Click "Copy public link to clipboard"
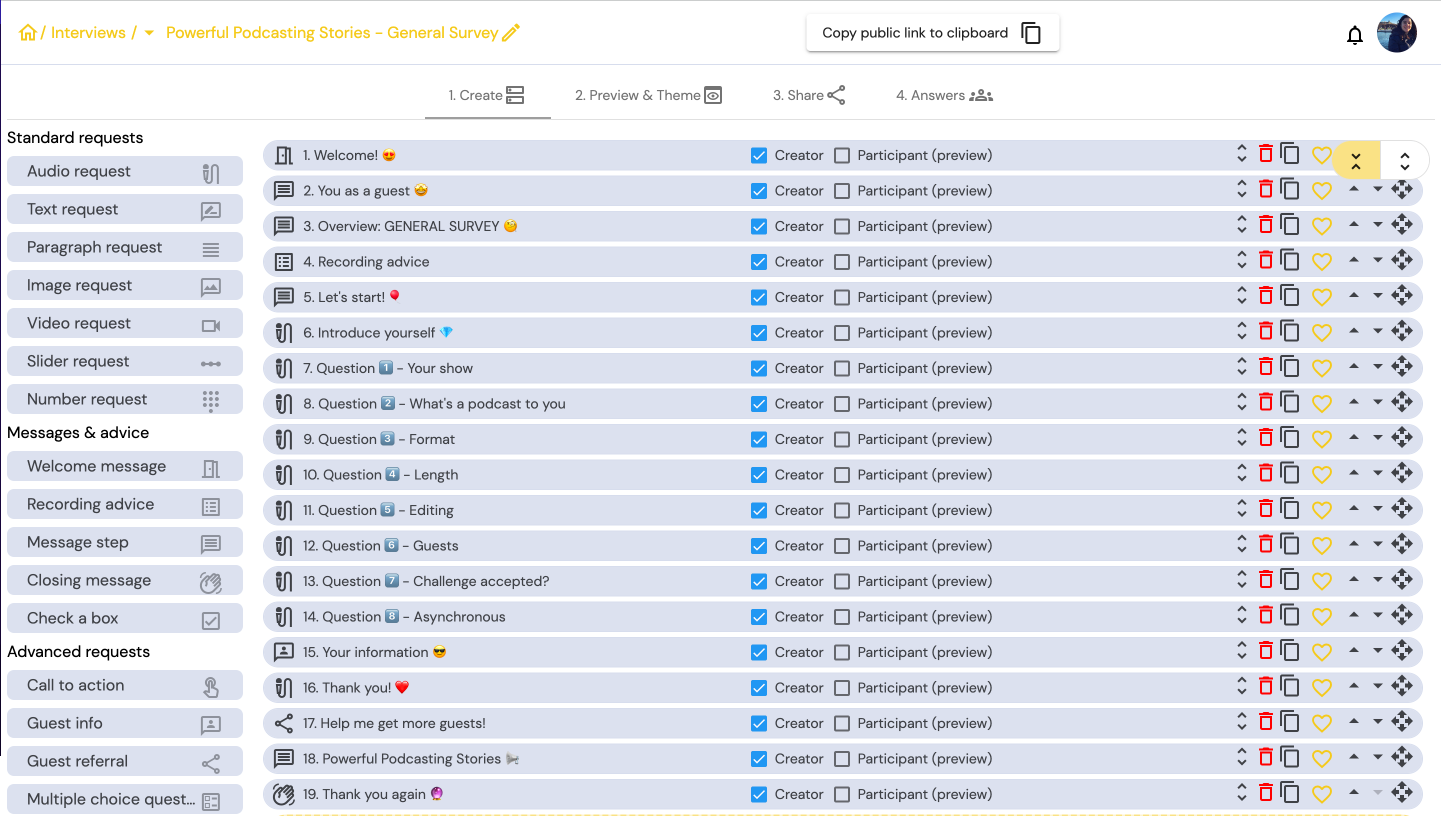The height and width of the screenshot is (822, 1441). 932,32
